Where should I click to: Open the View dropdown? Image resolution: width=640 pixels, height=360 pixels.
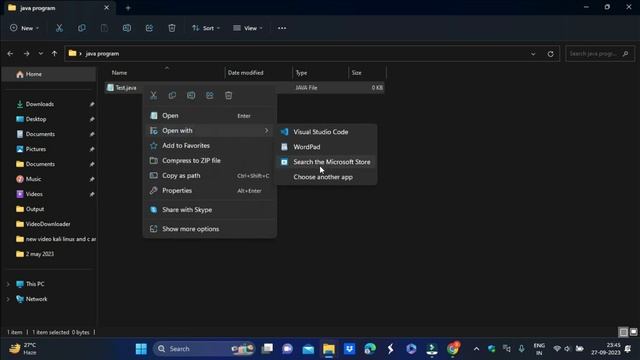(x=248, y=28)
